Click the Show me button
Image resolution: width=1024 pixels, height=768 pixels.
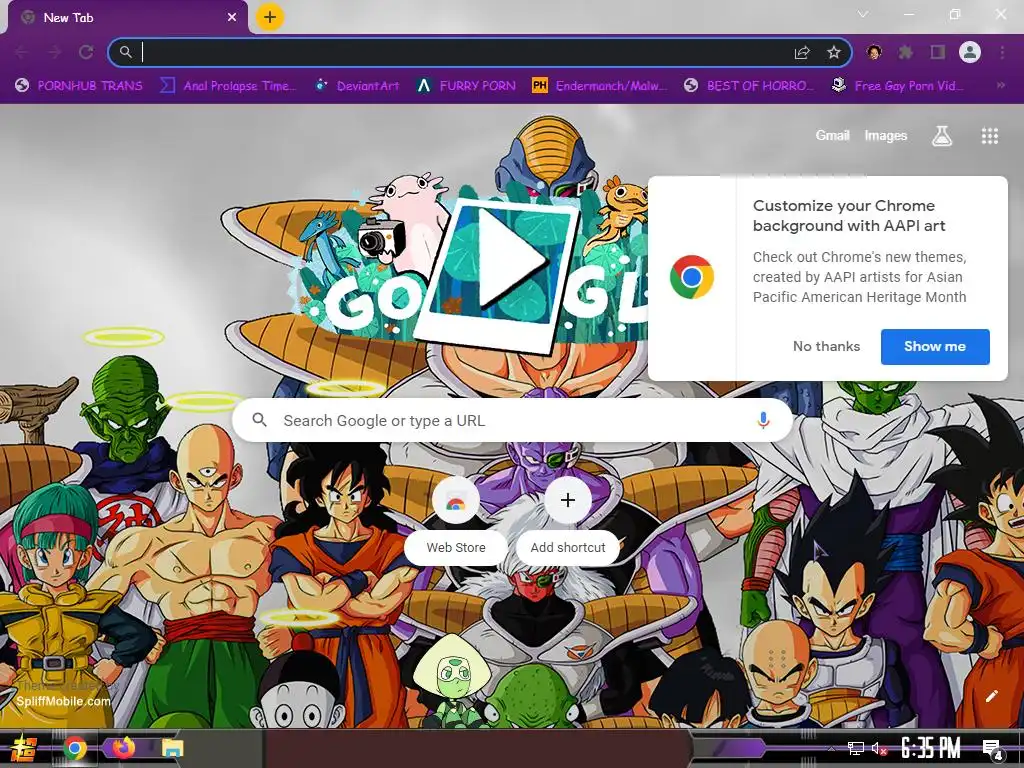(935, 347)
